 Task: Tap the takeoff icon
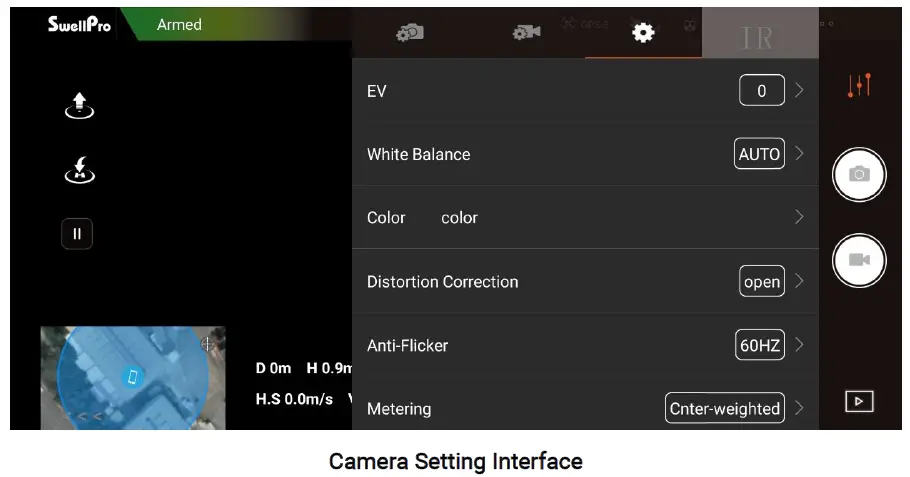coord(80,105)
